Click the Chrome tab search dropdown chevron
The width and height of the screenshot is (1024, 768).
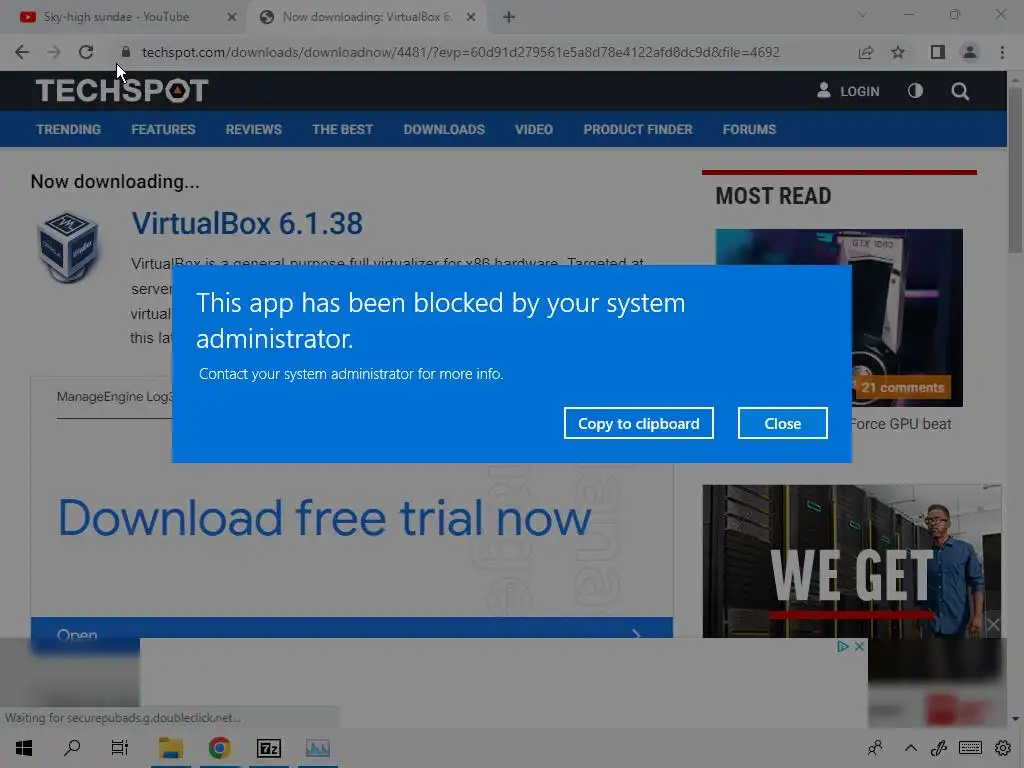862,14
